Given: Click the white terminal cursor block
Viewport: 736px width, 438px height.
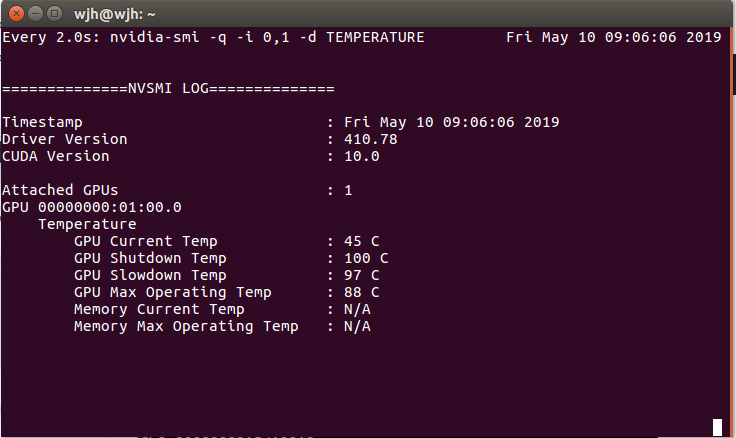Looking at the screenshot, I should (717, 427).
